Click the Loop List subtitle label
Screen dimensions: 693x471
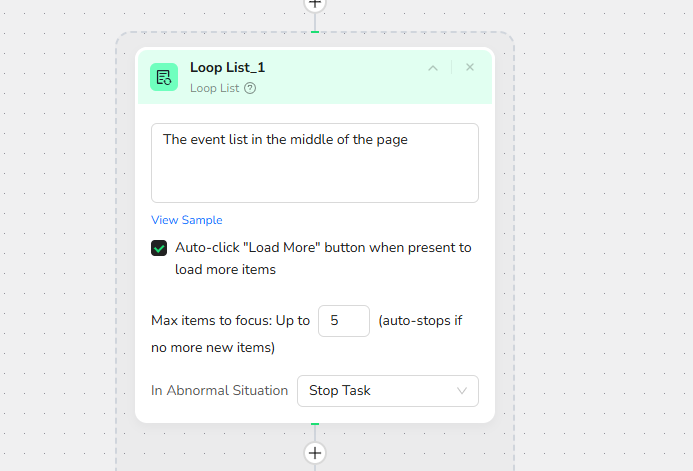tap(215, 88)
